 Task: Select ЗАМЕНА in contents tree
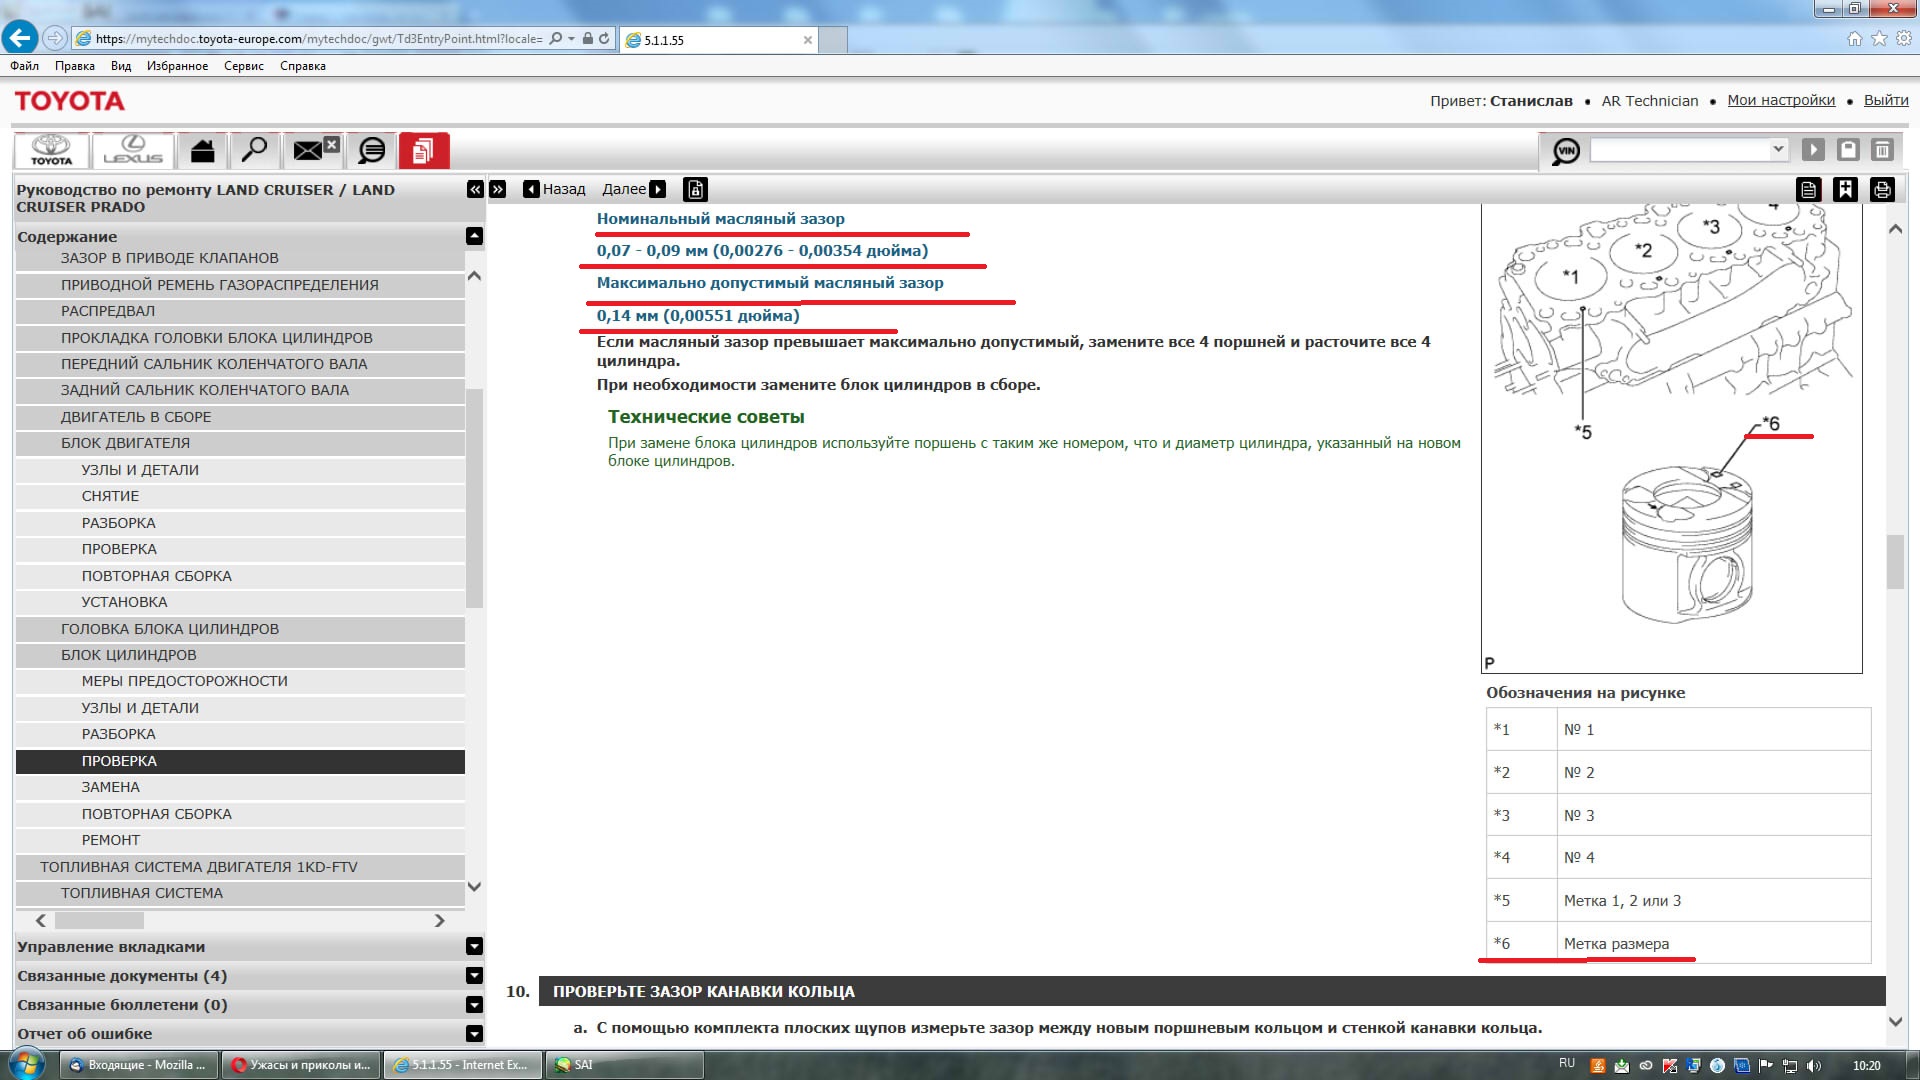pyautogui.click(x=240, y=787)
